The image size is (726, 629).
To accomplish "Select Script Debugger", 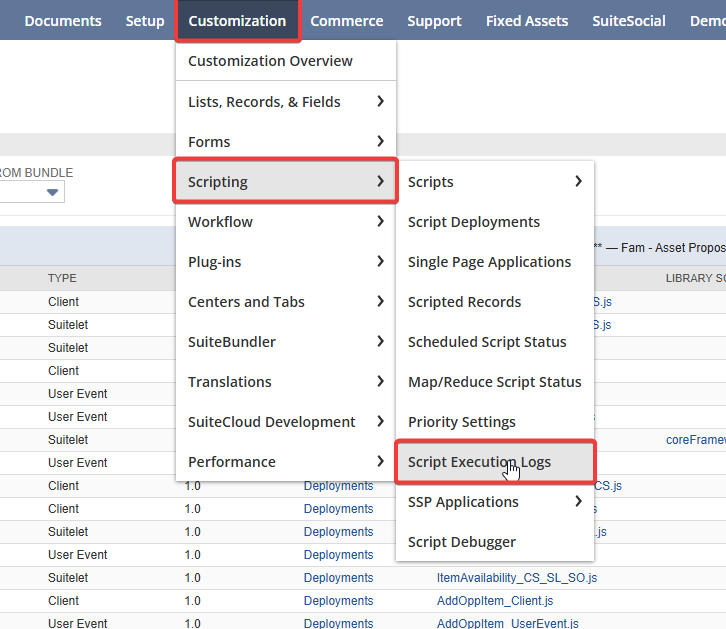I will click(495, 542).
